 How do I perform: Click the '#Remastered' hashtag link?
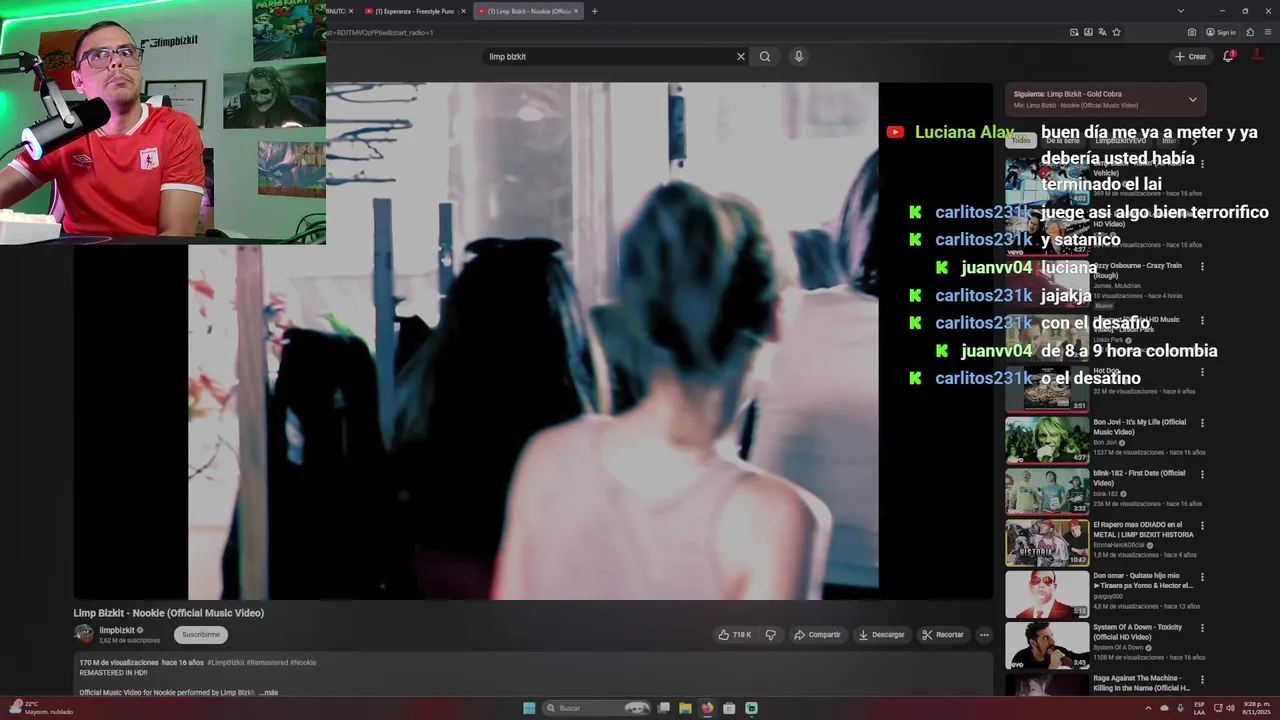point(268,662)
